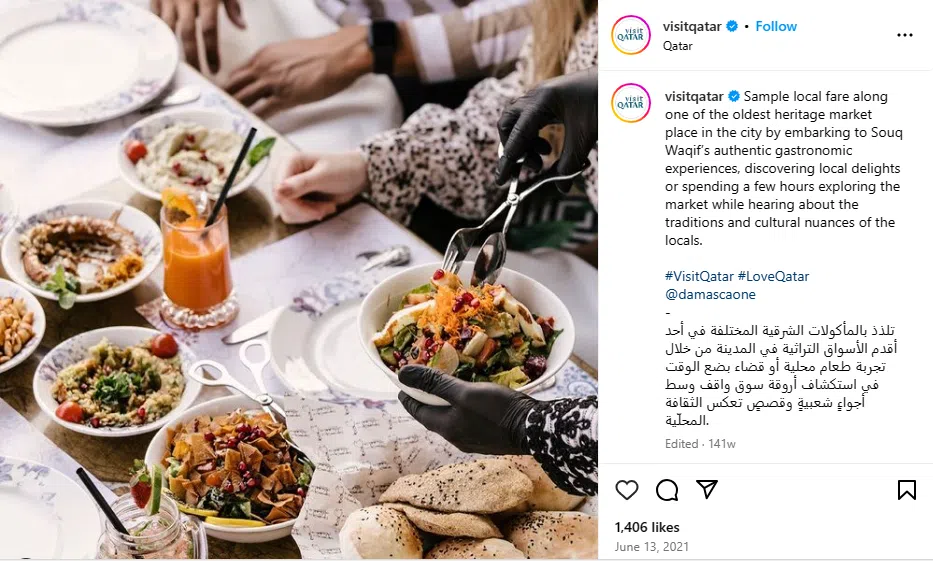The image size is (933, 561).
Task: View the 1,406 likes list
Action: (x=647, y=527)
